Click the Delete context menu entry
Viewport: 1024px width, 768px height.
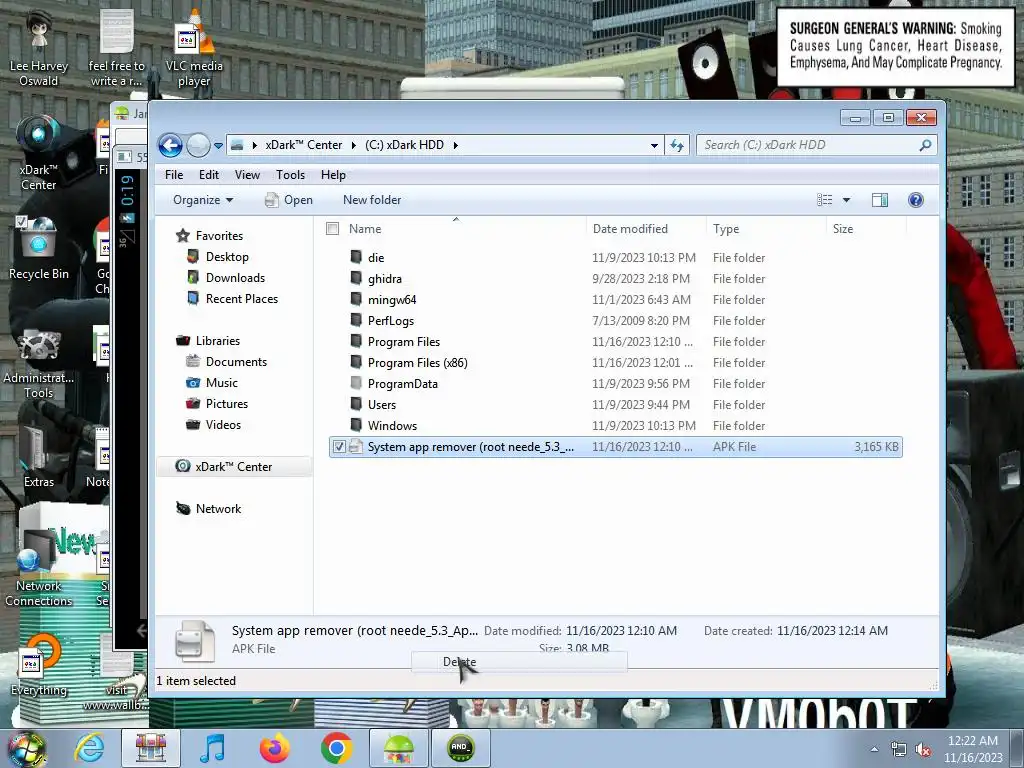(x=519, y=662)
